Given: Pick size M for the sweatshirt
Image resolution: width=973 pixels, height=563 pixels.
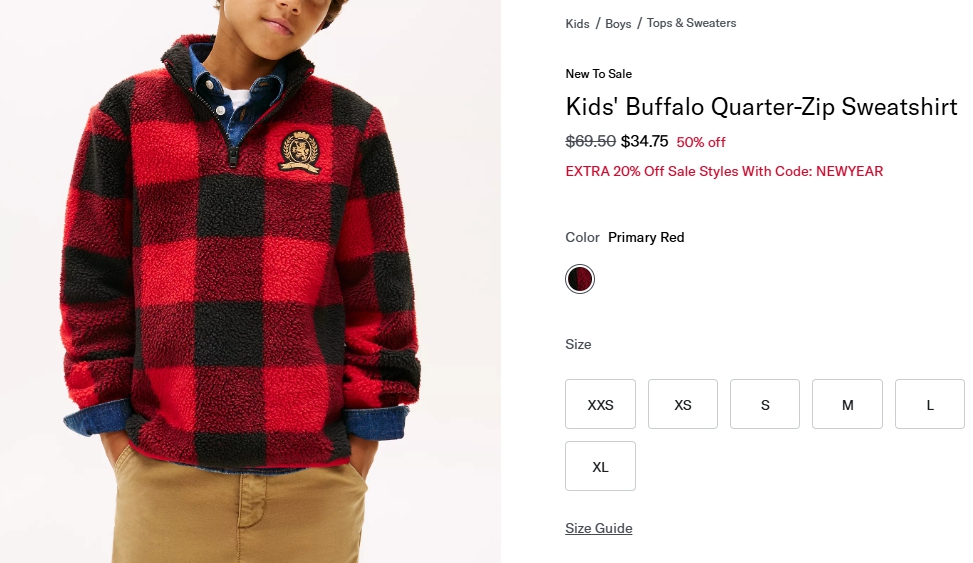Looking at the screenshot, I should point(847,404).
